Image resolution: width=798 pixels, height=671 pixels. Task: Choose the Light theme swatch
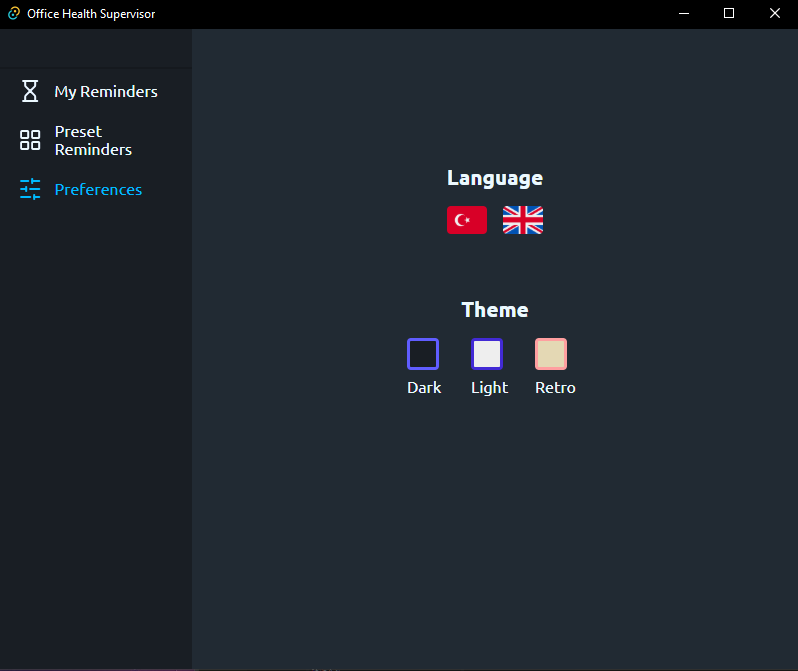click(487, 354)
